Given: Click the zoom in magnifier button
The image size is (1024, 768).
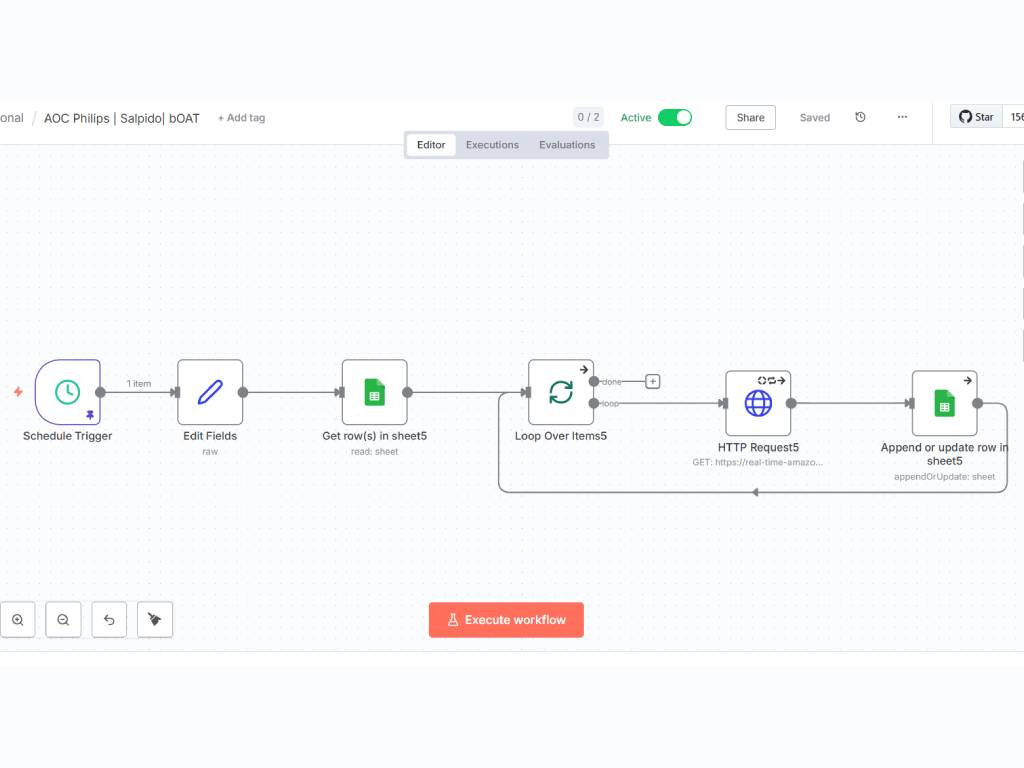Looking at the screenshot, I should click(18, 620).
